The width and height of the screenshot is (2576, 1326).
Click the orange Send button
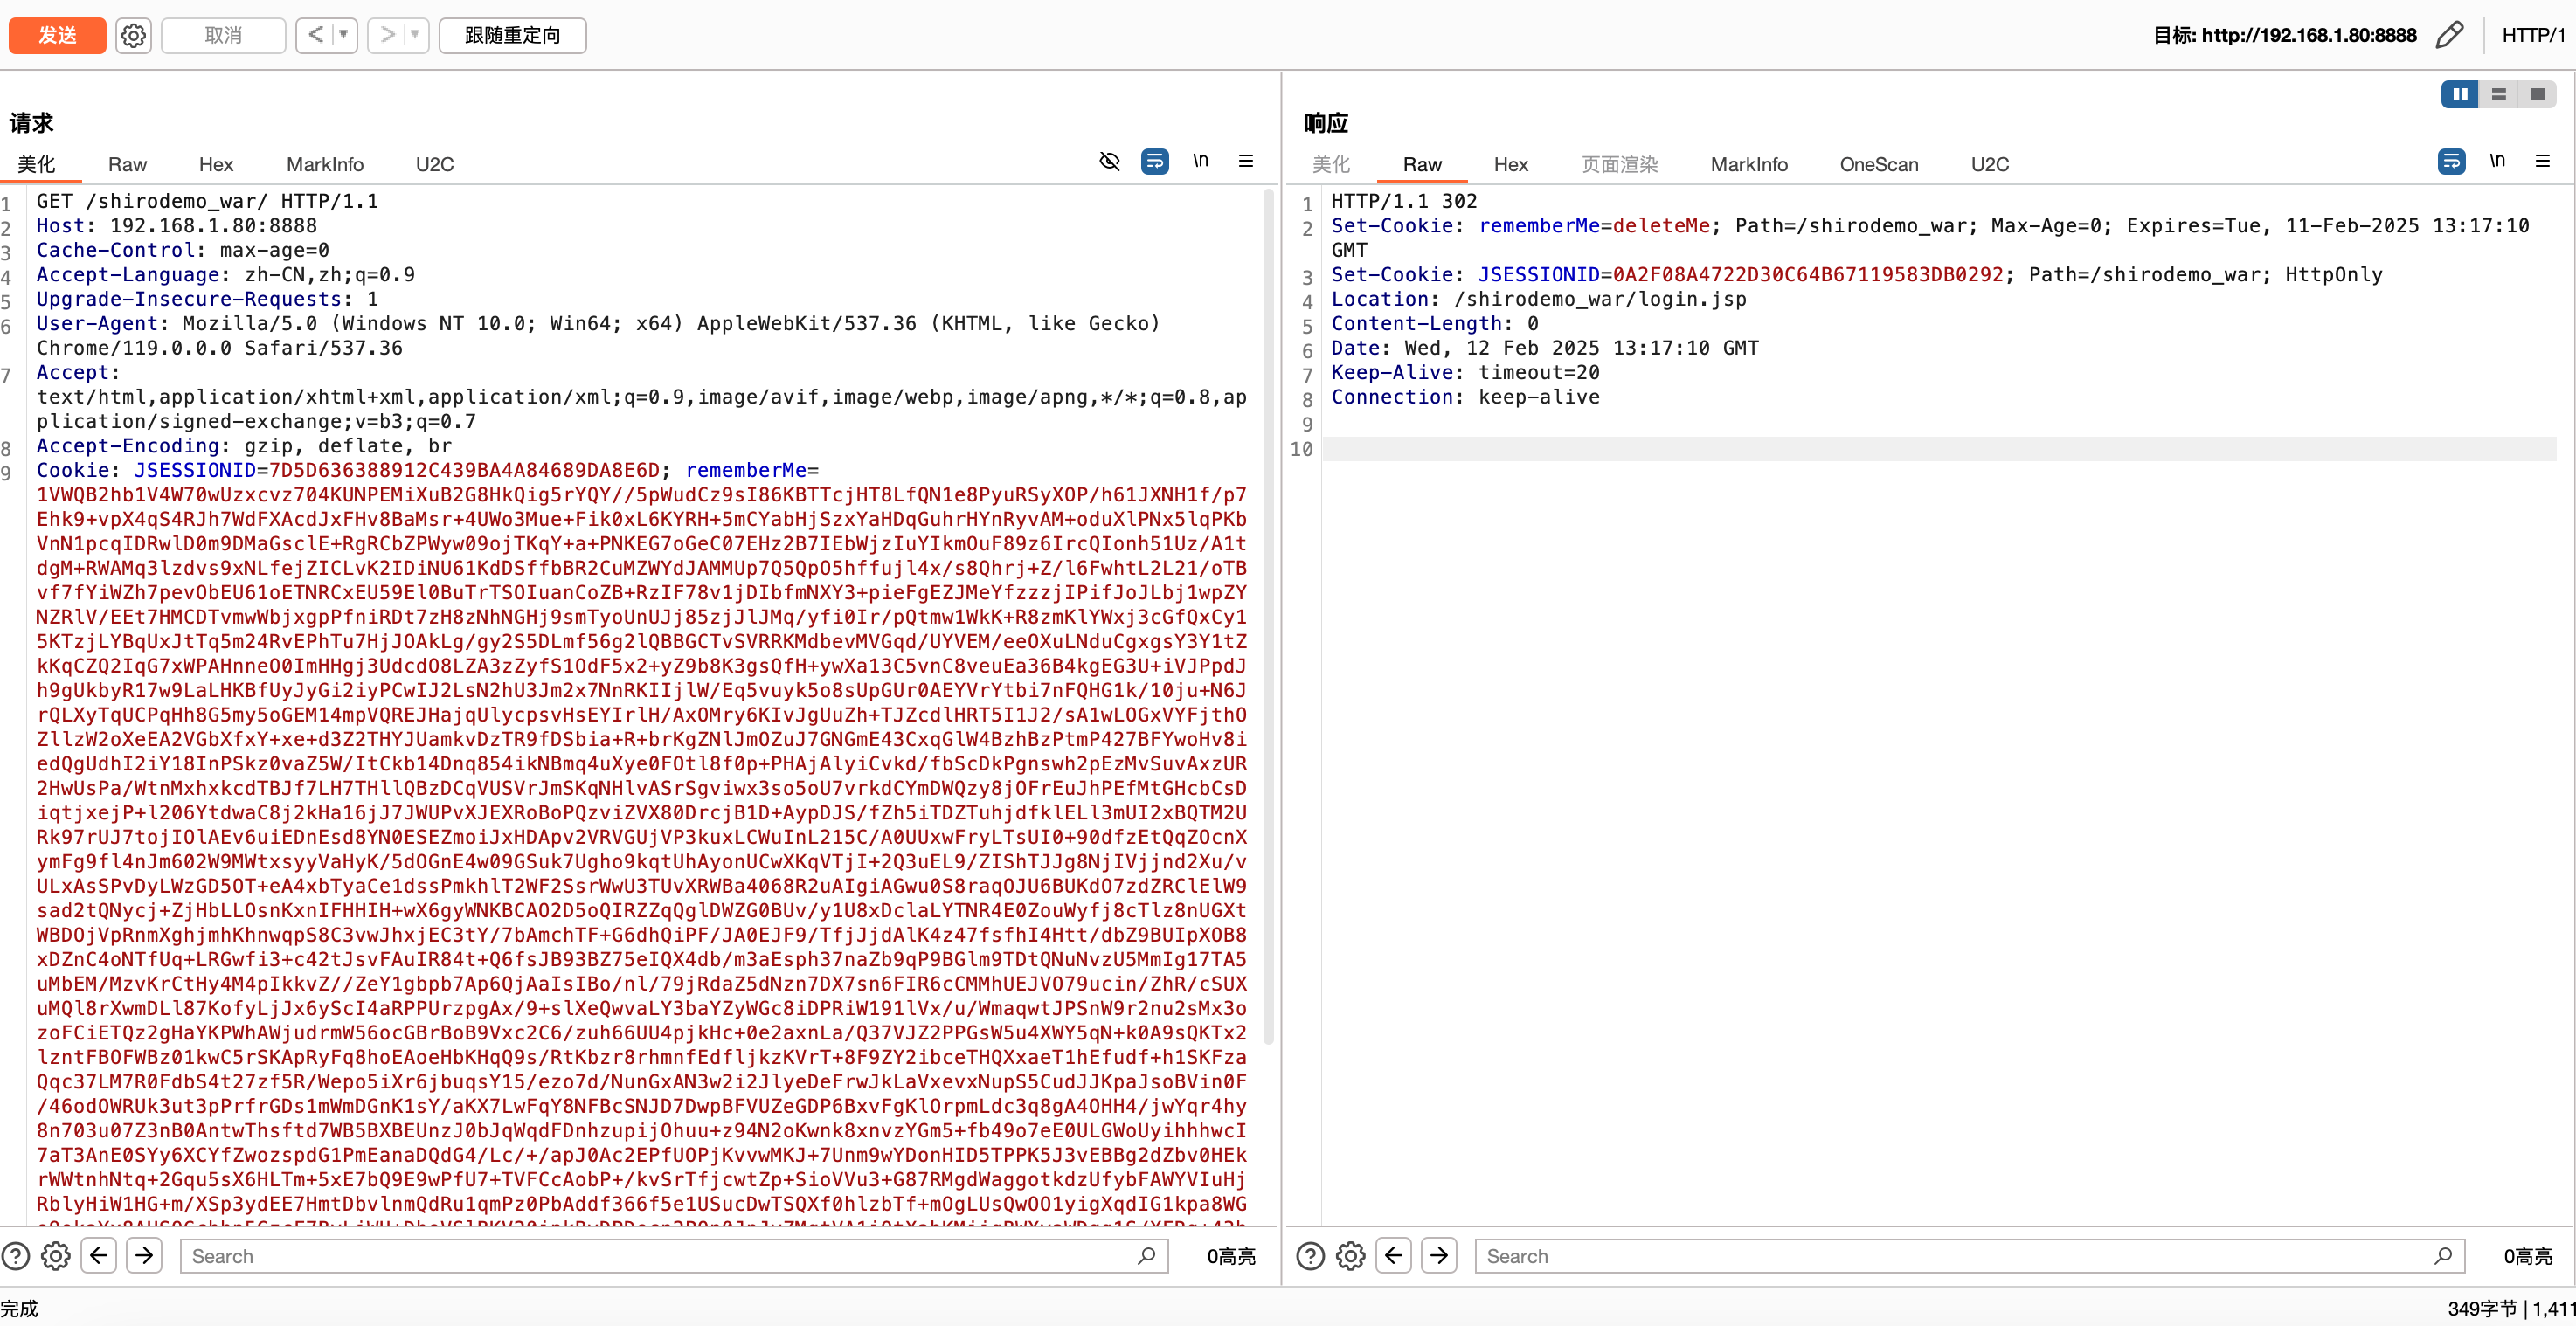tap(57, 36)
